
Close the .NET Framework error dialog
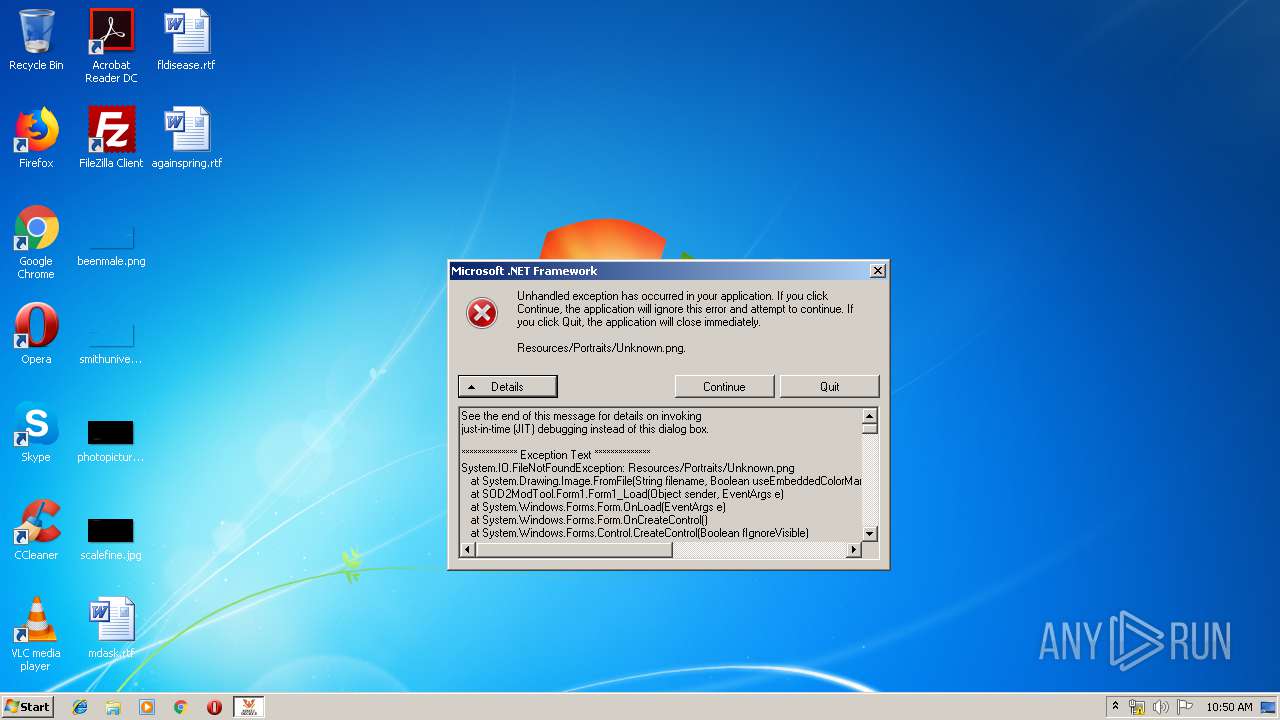[x=877, y=271]
